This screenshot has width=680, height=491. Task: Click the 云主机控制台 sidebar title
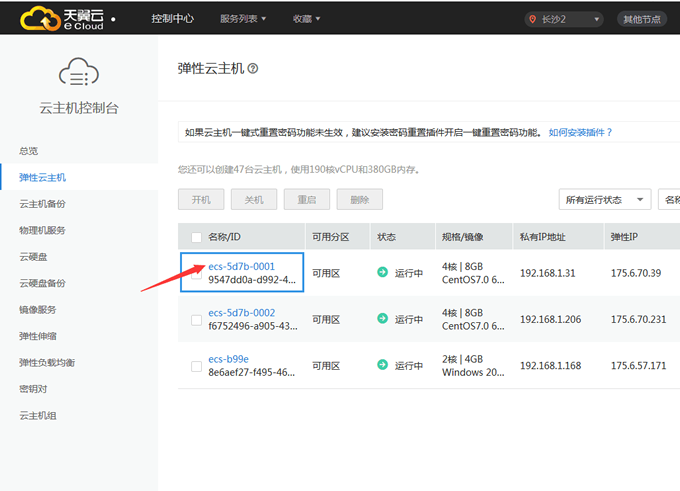coord(79,108)
